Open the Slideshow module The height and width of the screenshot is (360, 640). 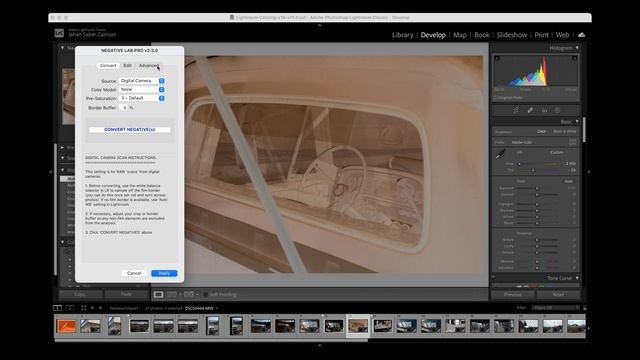tap(512, 35)
